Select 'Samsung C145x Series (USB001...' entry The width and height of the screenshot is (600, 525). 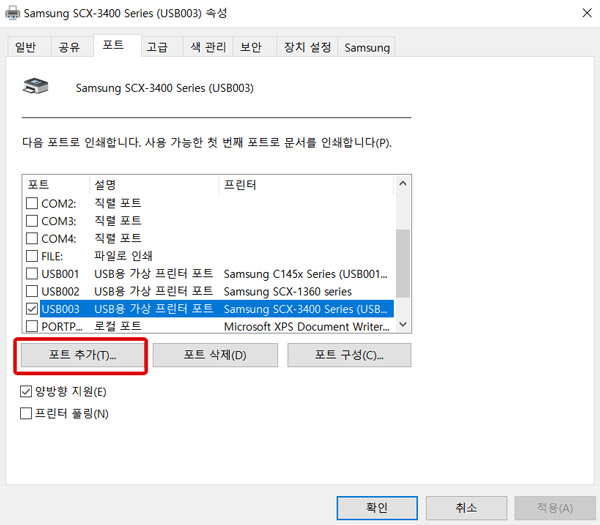point(305,274)
